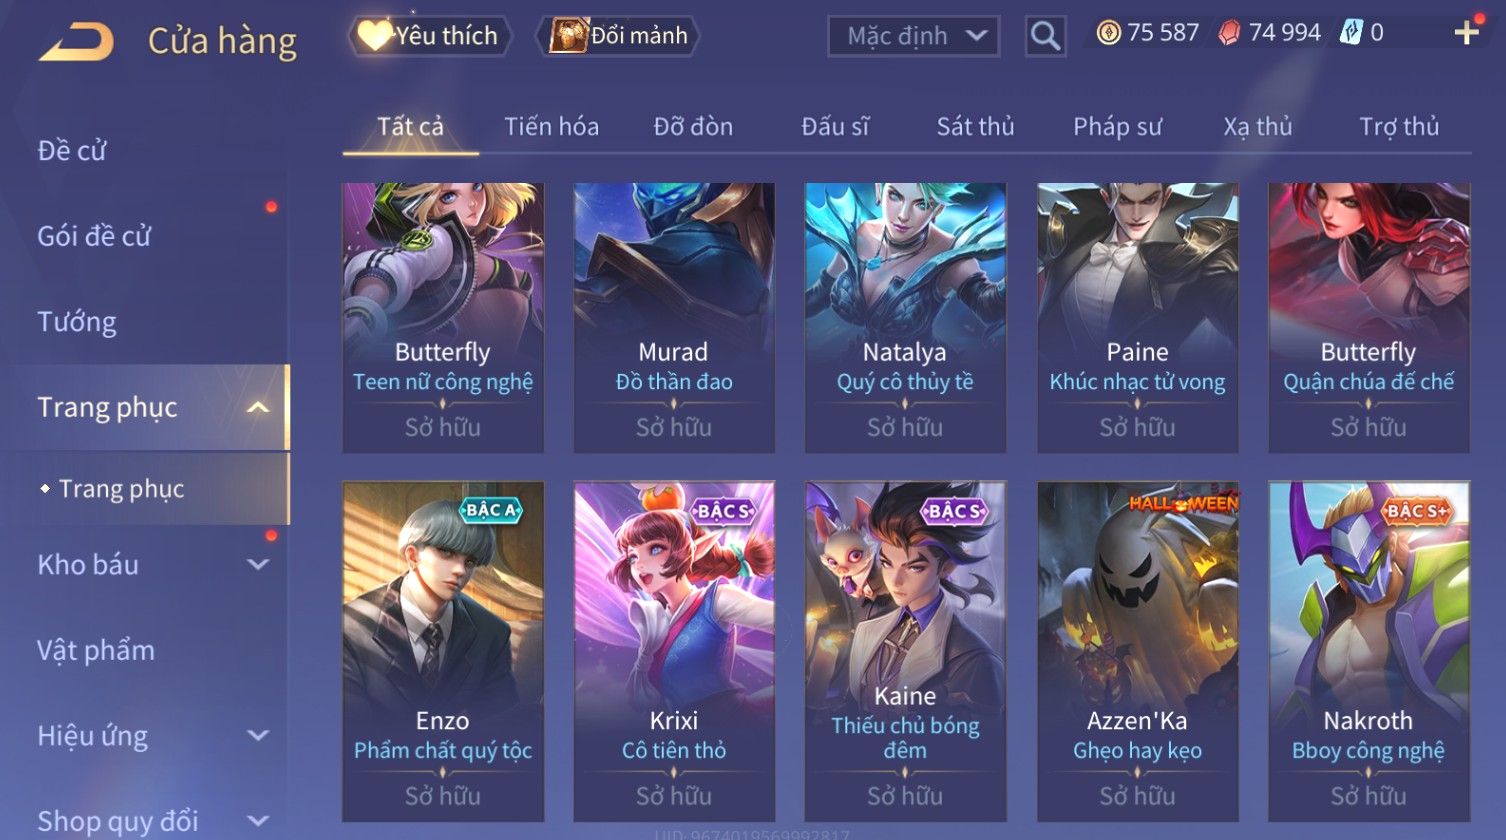Collapse the Trang phục sidebar section

(x=258, y=407)
